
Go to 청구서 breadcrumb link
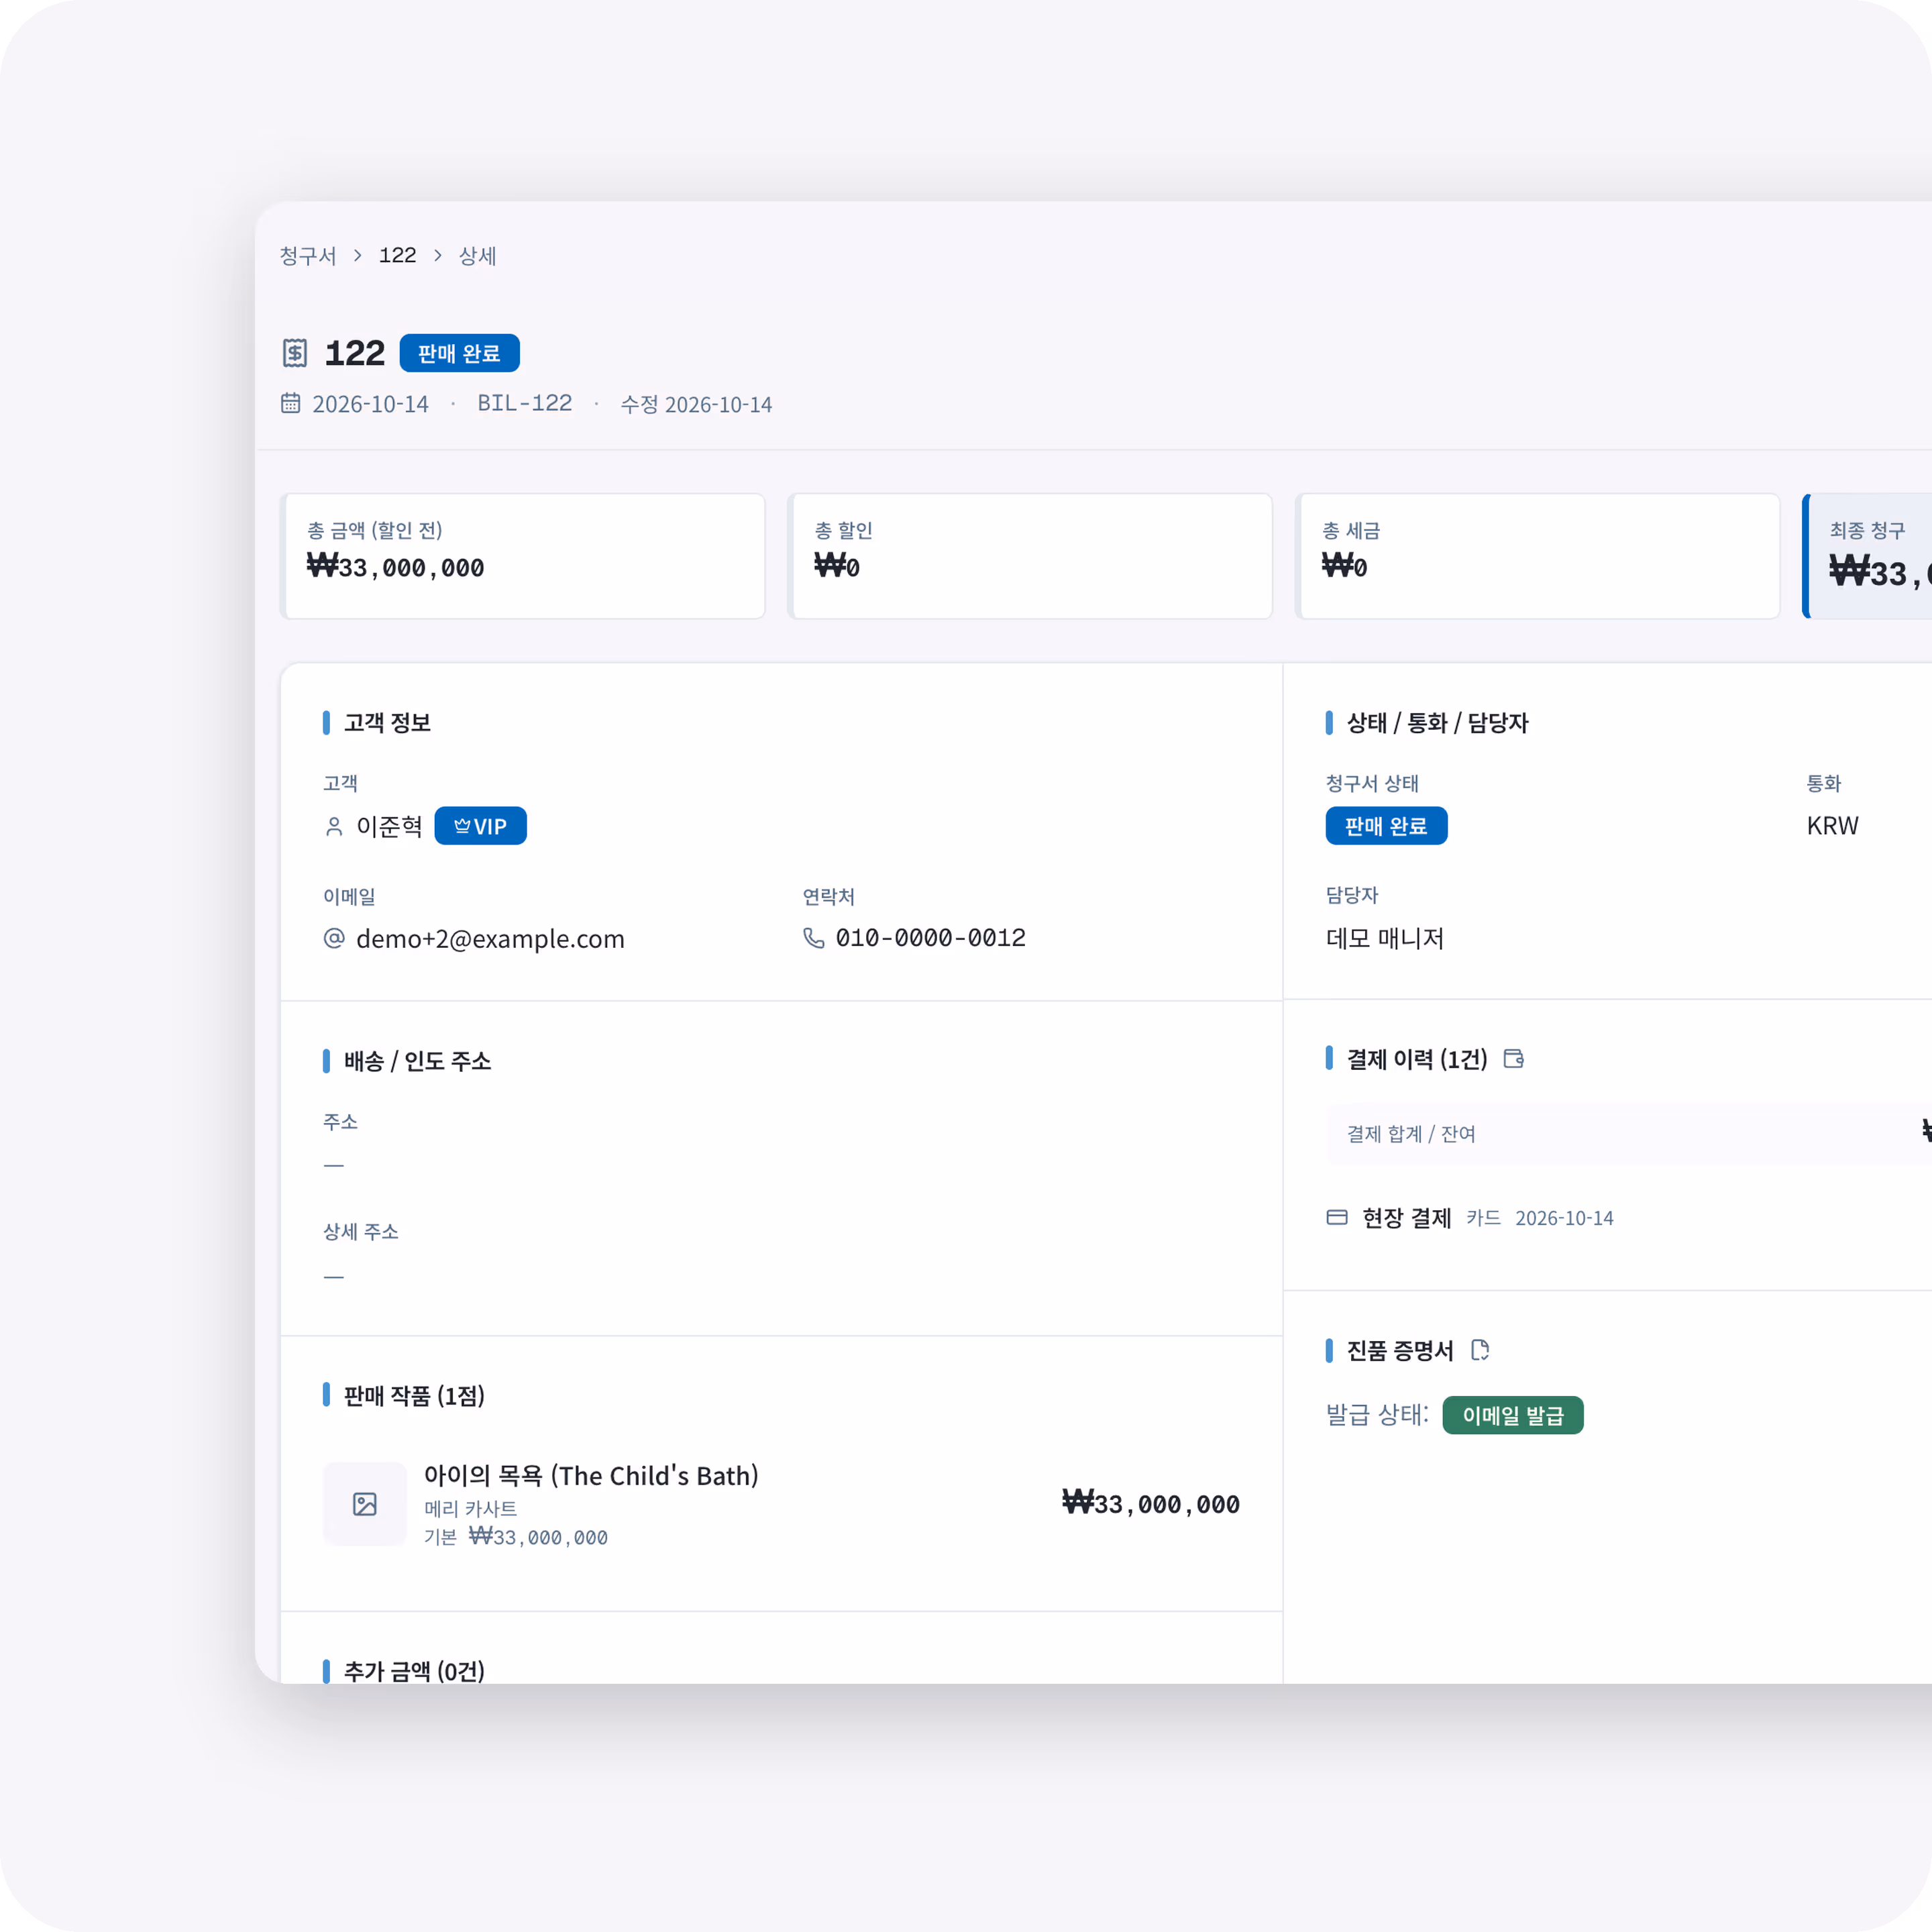(308, 256)
